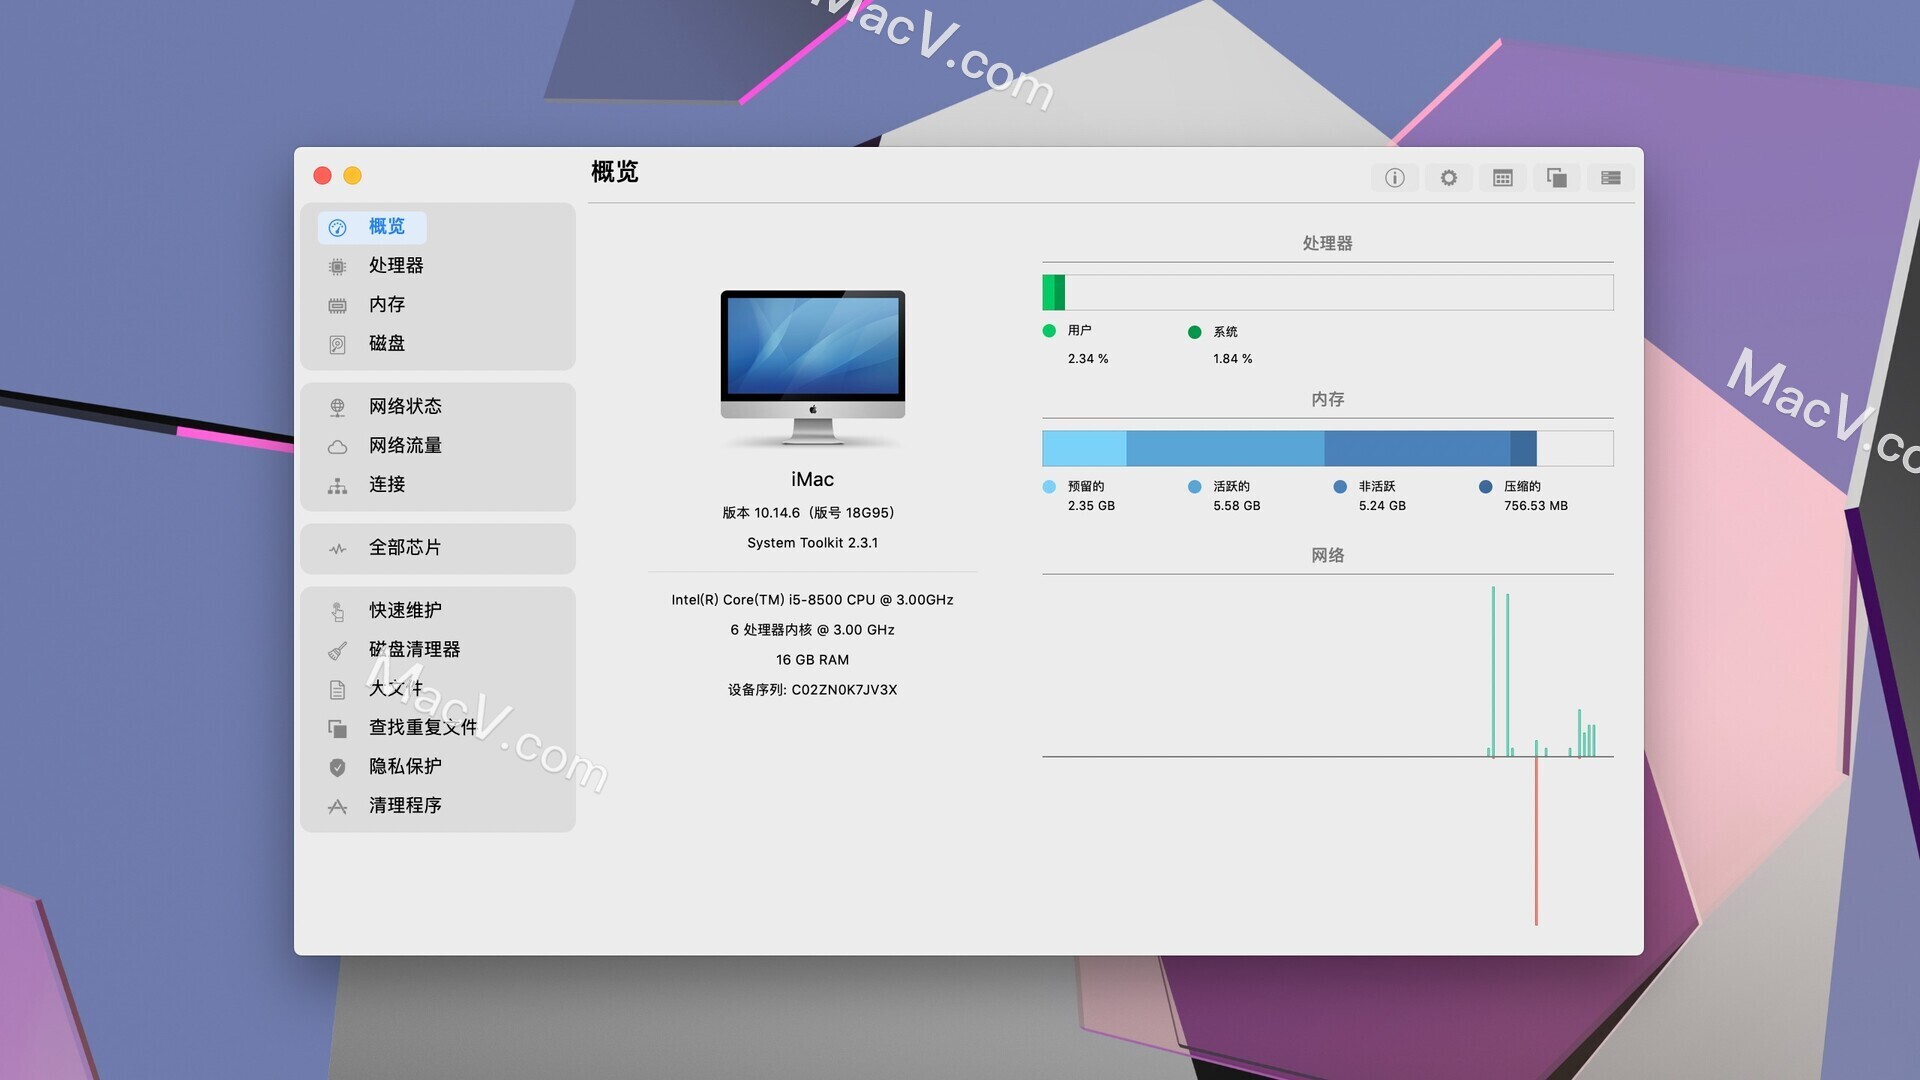Toggle the 压缩的 dot in the memory legend
1920x1080 pixels.
pos(1485,487)
